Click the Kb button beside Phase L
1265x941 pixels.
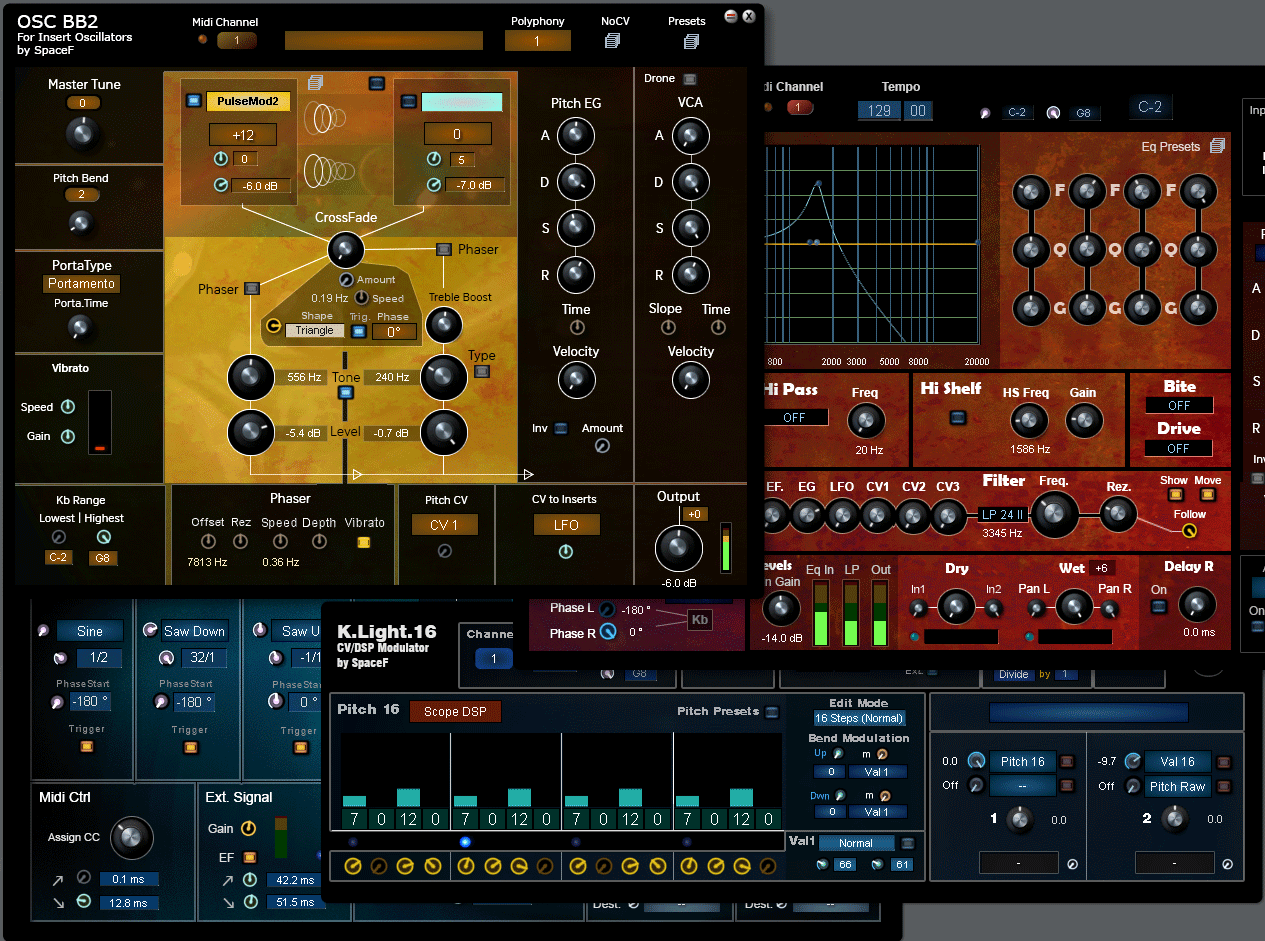click(701, 621)
